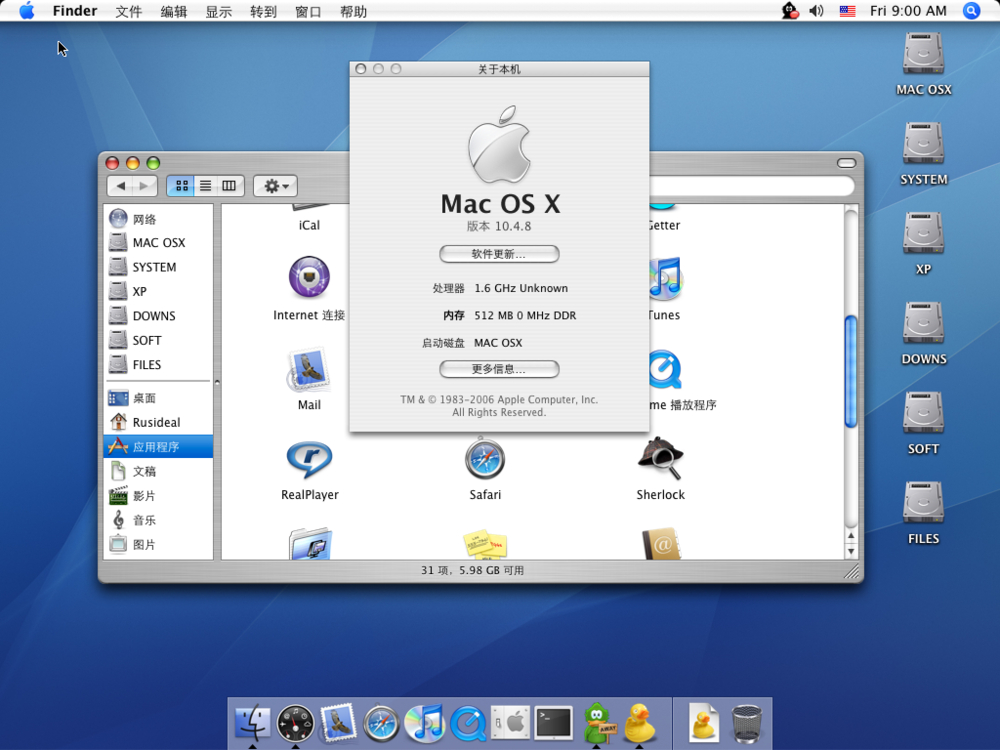Open the 显示 menu

point(219,11)
